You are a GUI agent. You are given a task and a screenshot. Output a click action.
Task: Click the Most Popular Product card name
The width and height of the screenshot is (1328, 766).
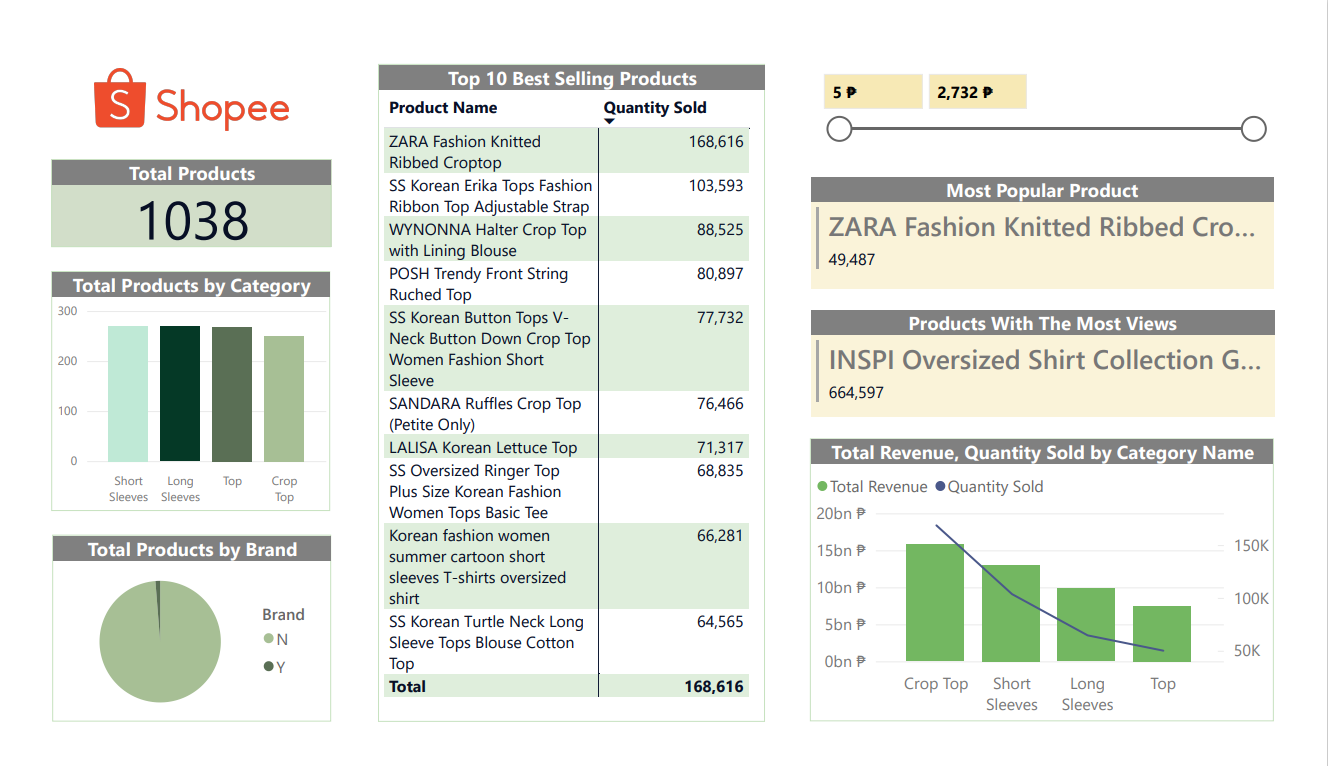click(x=1041, y=227)
